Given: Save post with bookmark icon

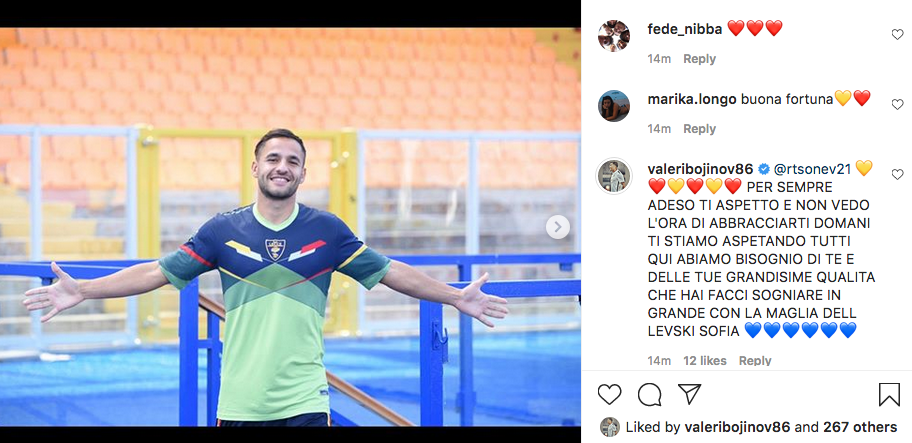Looking at the screenshot, I should click(x=889, y=395).
